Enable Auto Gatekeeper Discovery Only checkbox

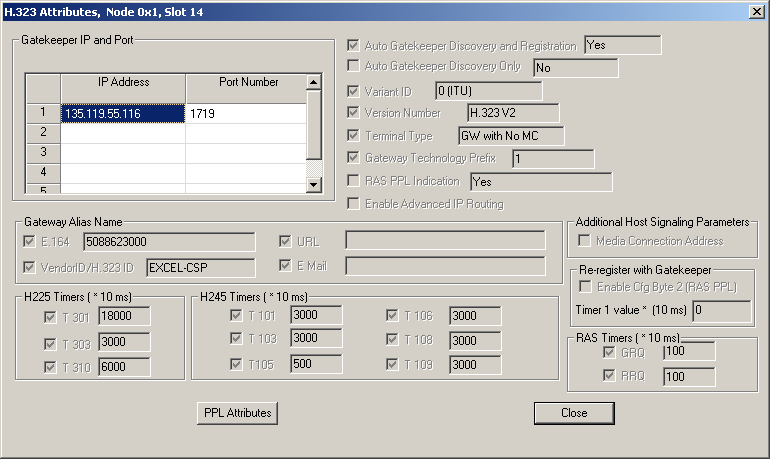[353, 66]
